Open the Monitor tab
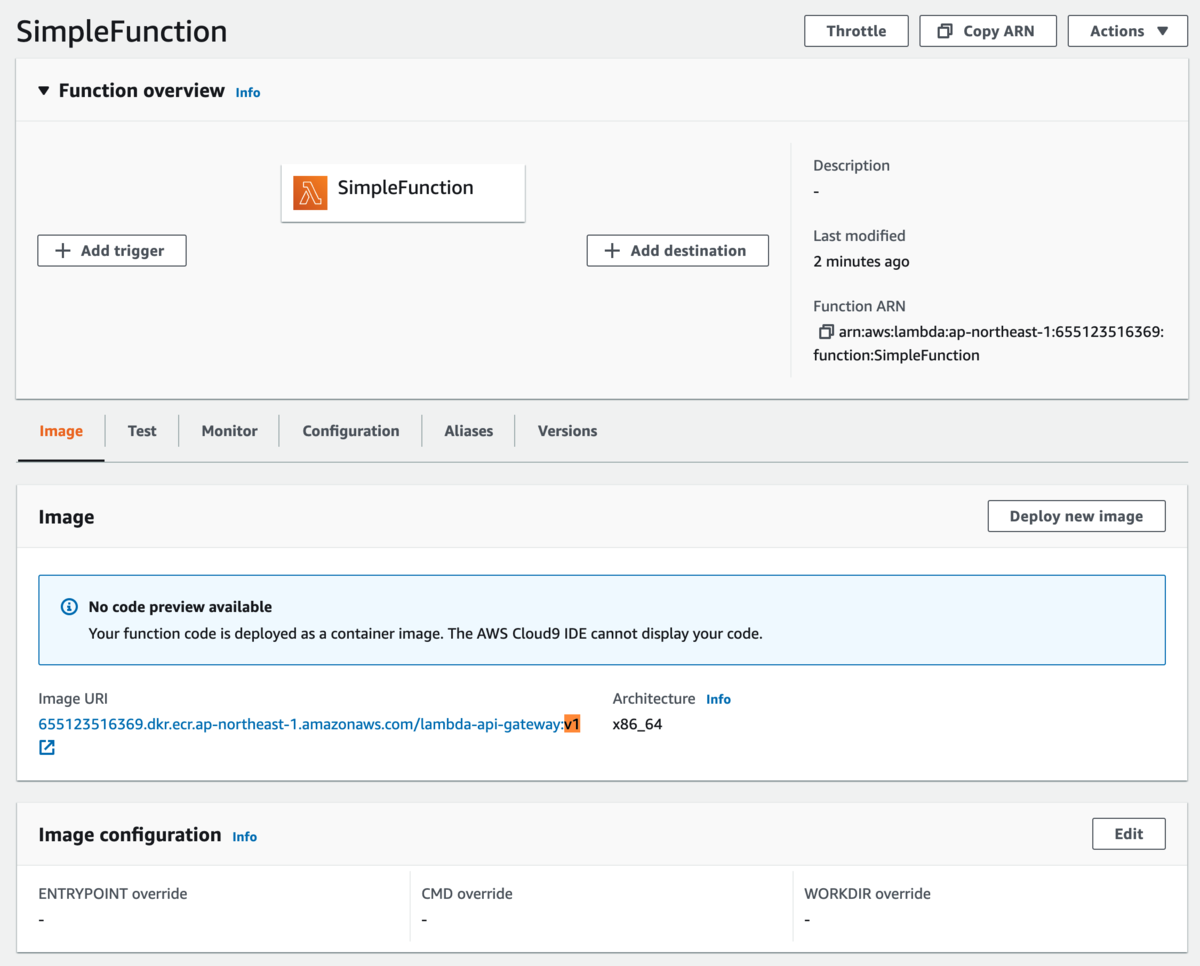 coord(229,431)
